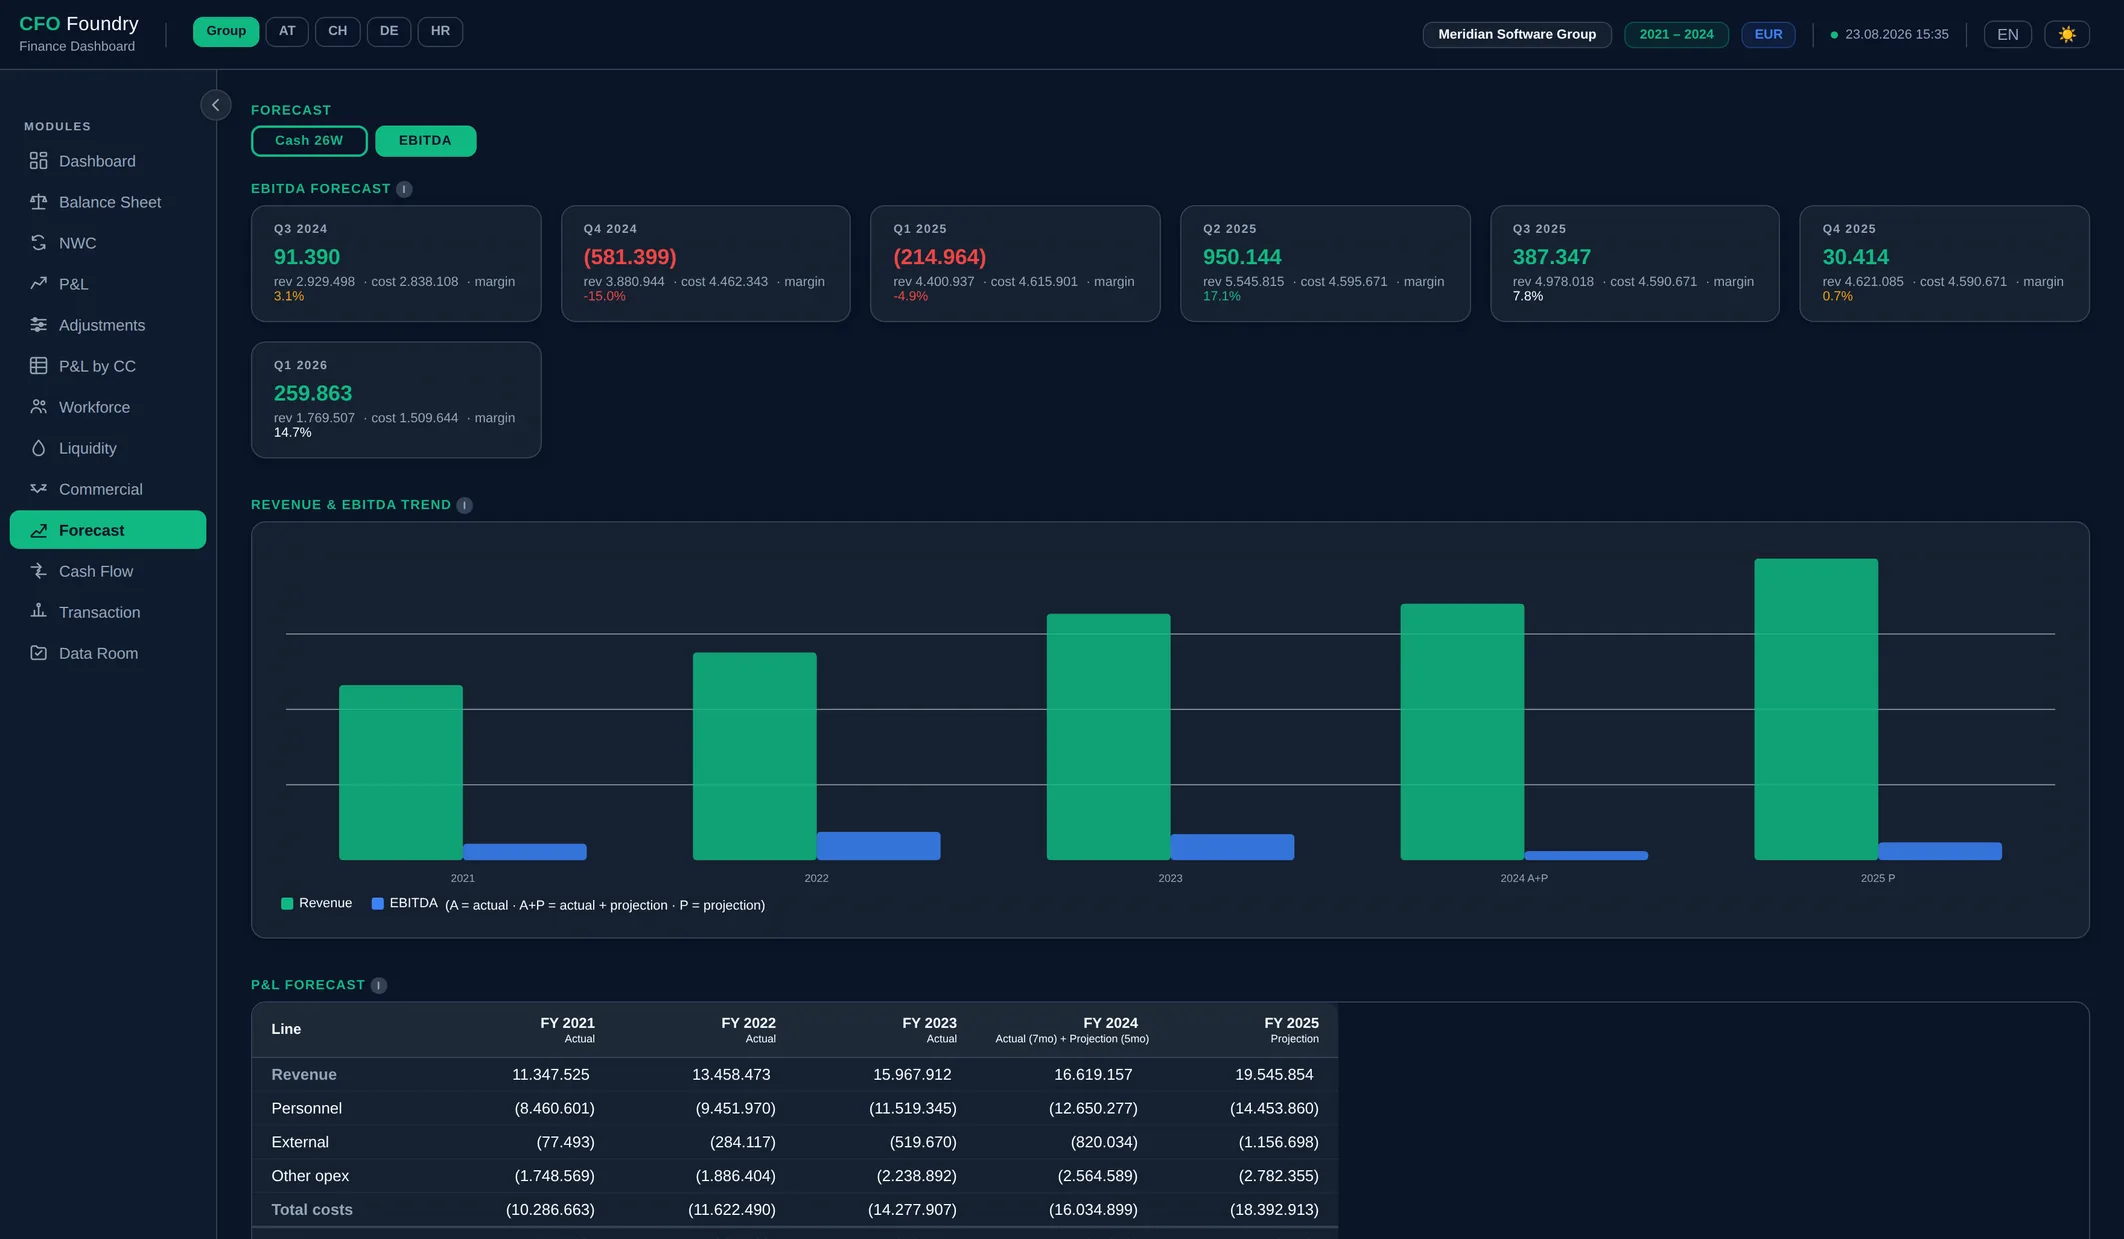Viewport: 2124px width, 1239px height.
Task: Click the Commercial handshake icon
Action: click(x=38, y=489)
